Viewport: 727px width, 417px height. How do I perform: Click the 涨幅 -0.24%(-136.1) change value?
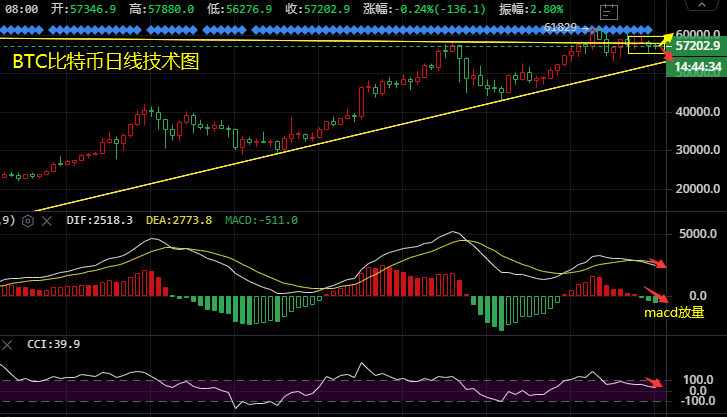[x=425, y=9]
